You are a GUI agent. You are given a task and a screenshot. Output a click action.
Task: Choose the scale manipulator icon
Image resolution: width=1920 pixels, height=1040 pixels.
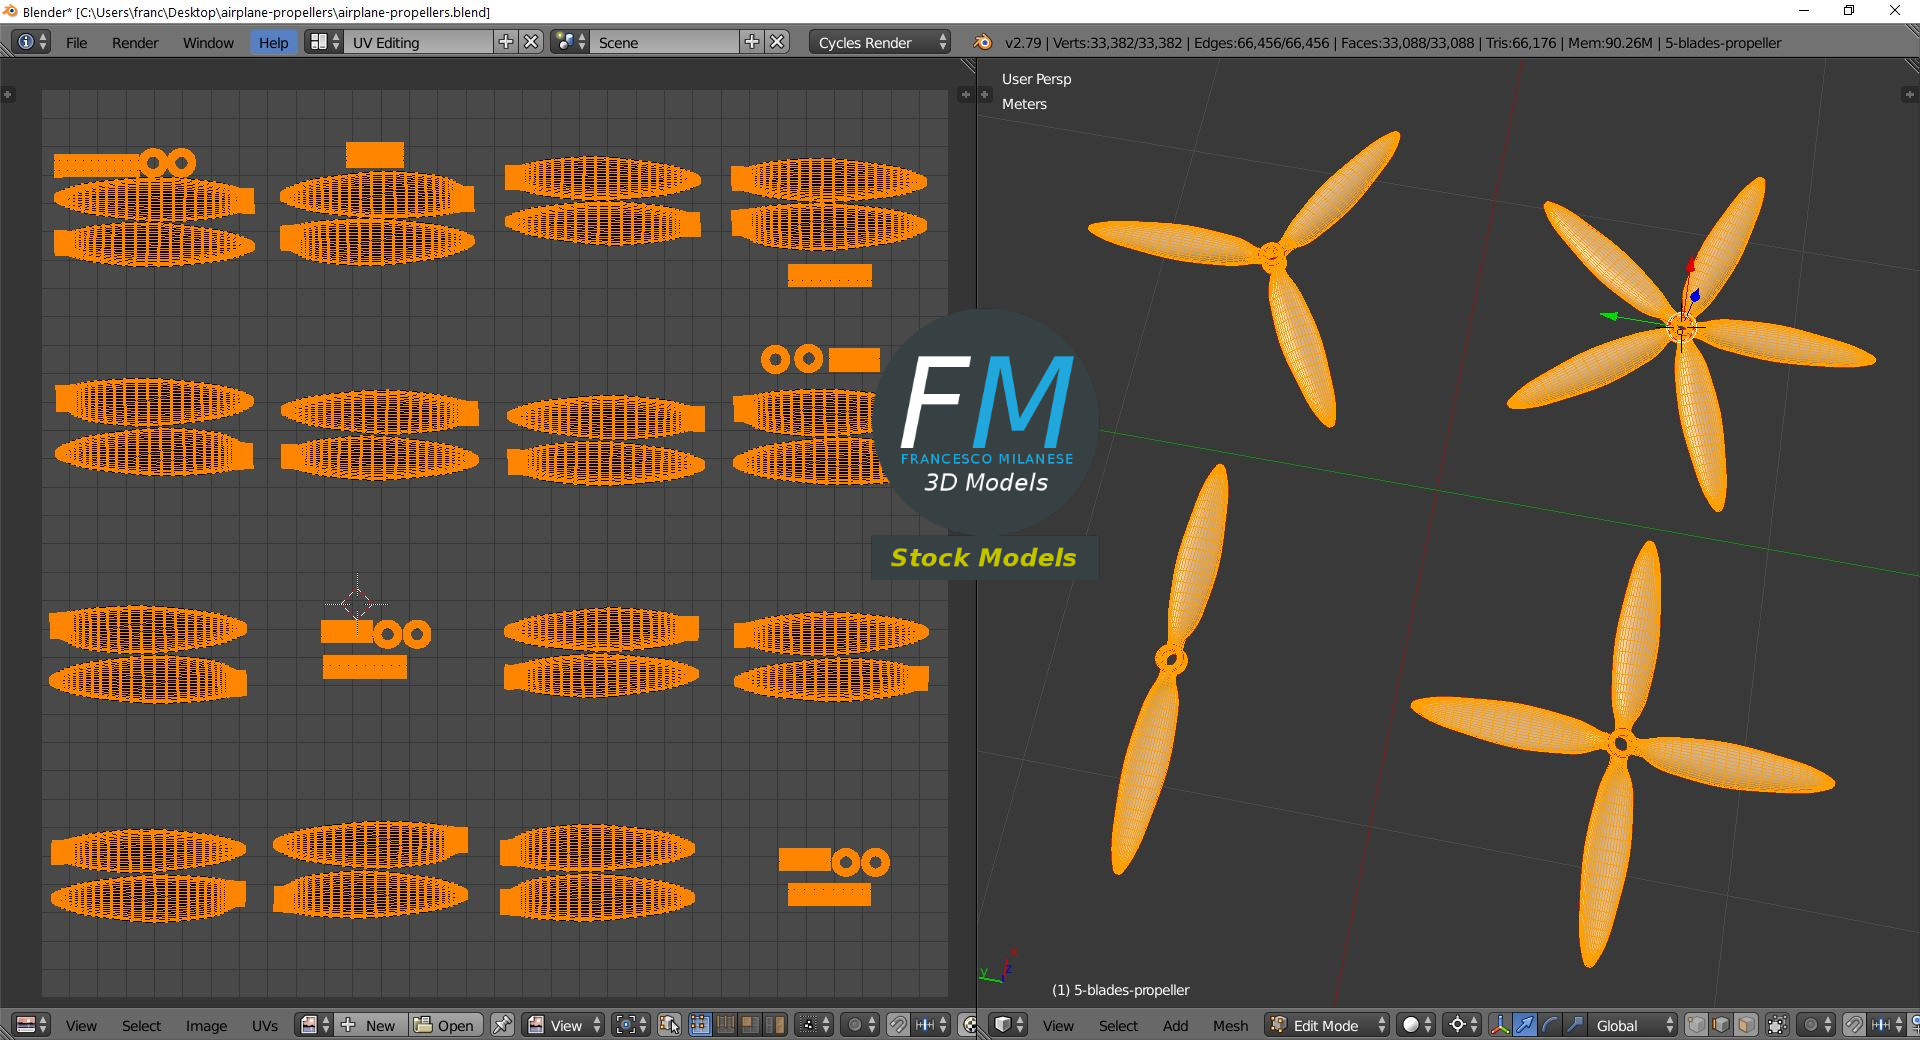tap(1574, 1025)
